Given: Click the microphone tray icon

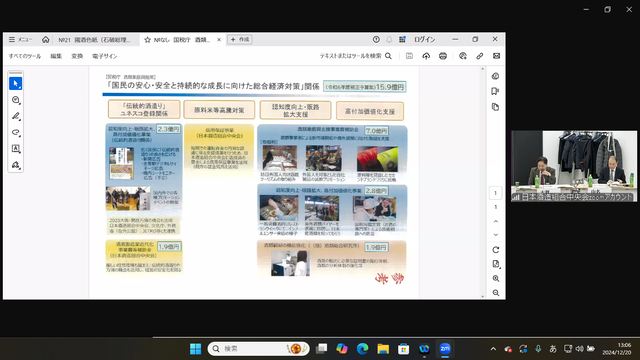Looking at the screenshot, I should pyautogui.click(x=538, y=349).
